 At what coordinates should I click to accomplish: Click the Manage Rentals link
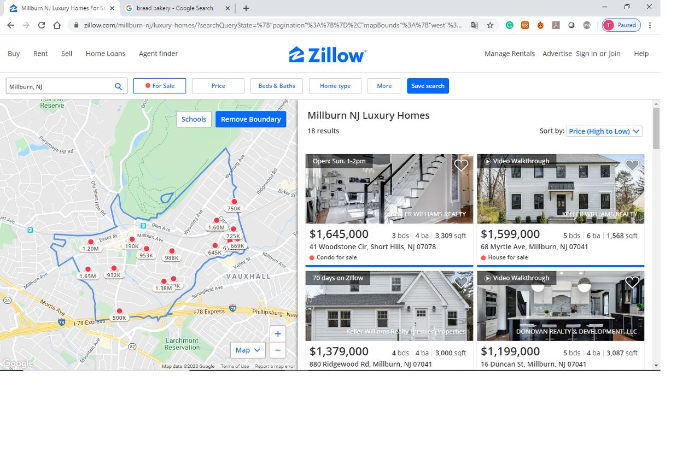click(x=509, y=54)
